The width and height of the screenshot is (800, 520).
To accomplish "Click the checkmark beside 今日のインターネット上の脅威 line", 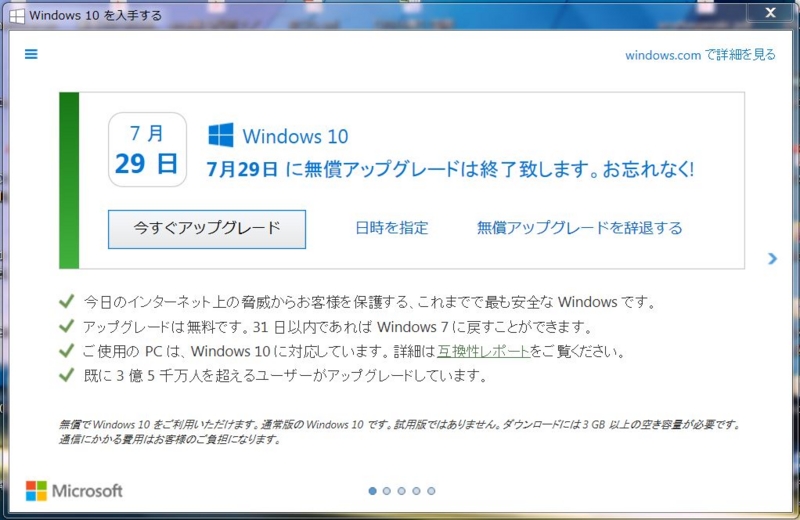I will [x=67, y=301].
